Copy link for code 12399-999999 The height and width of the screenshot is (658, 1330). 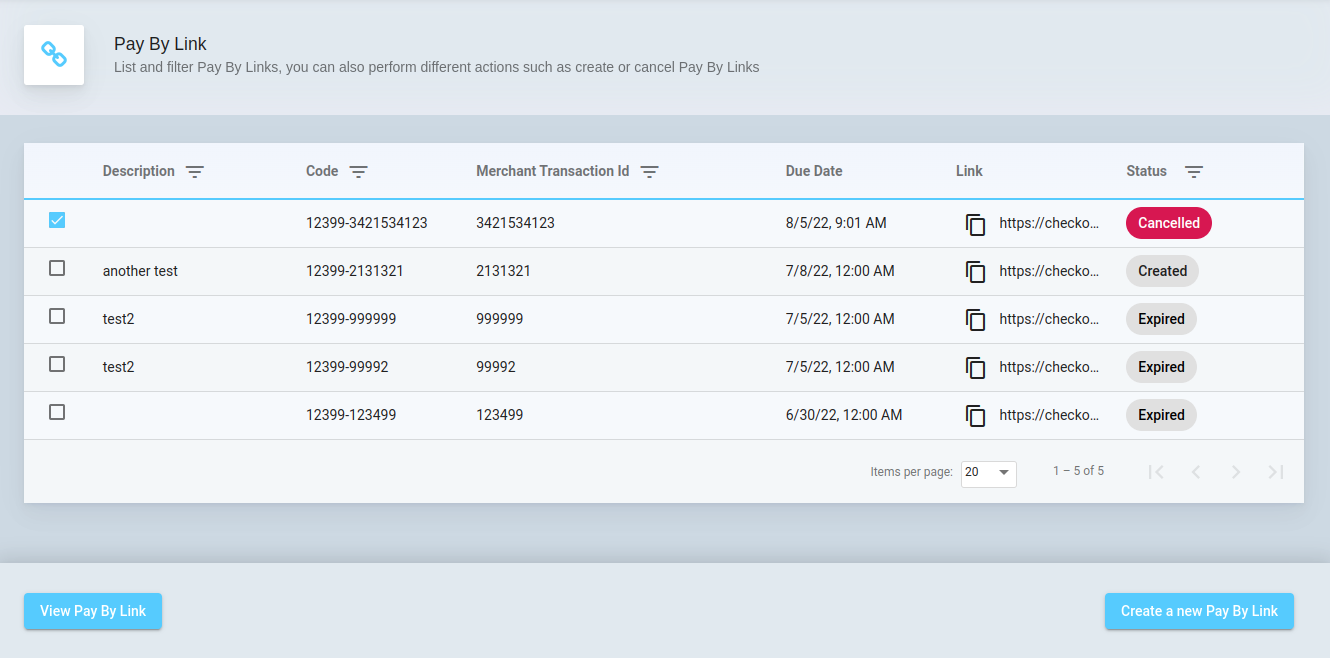click(x=975, y=320)
